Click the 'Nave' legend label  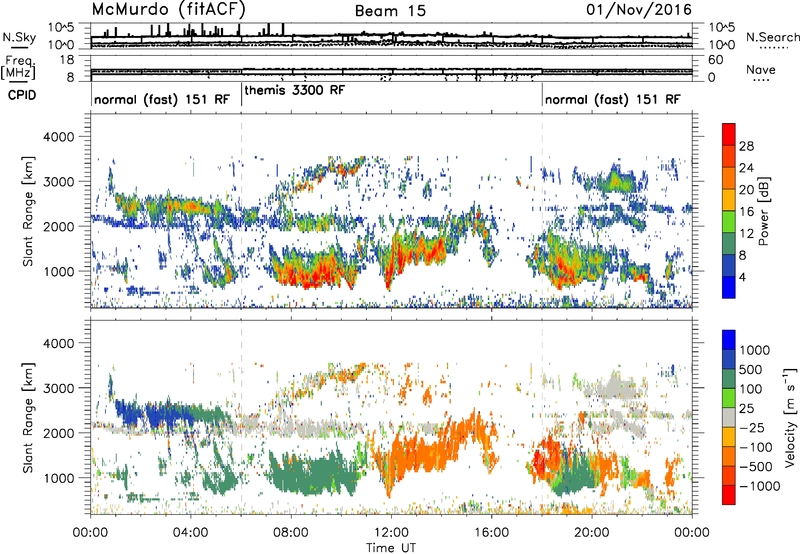pyautogui.click(x=761, y=69)
